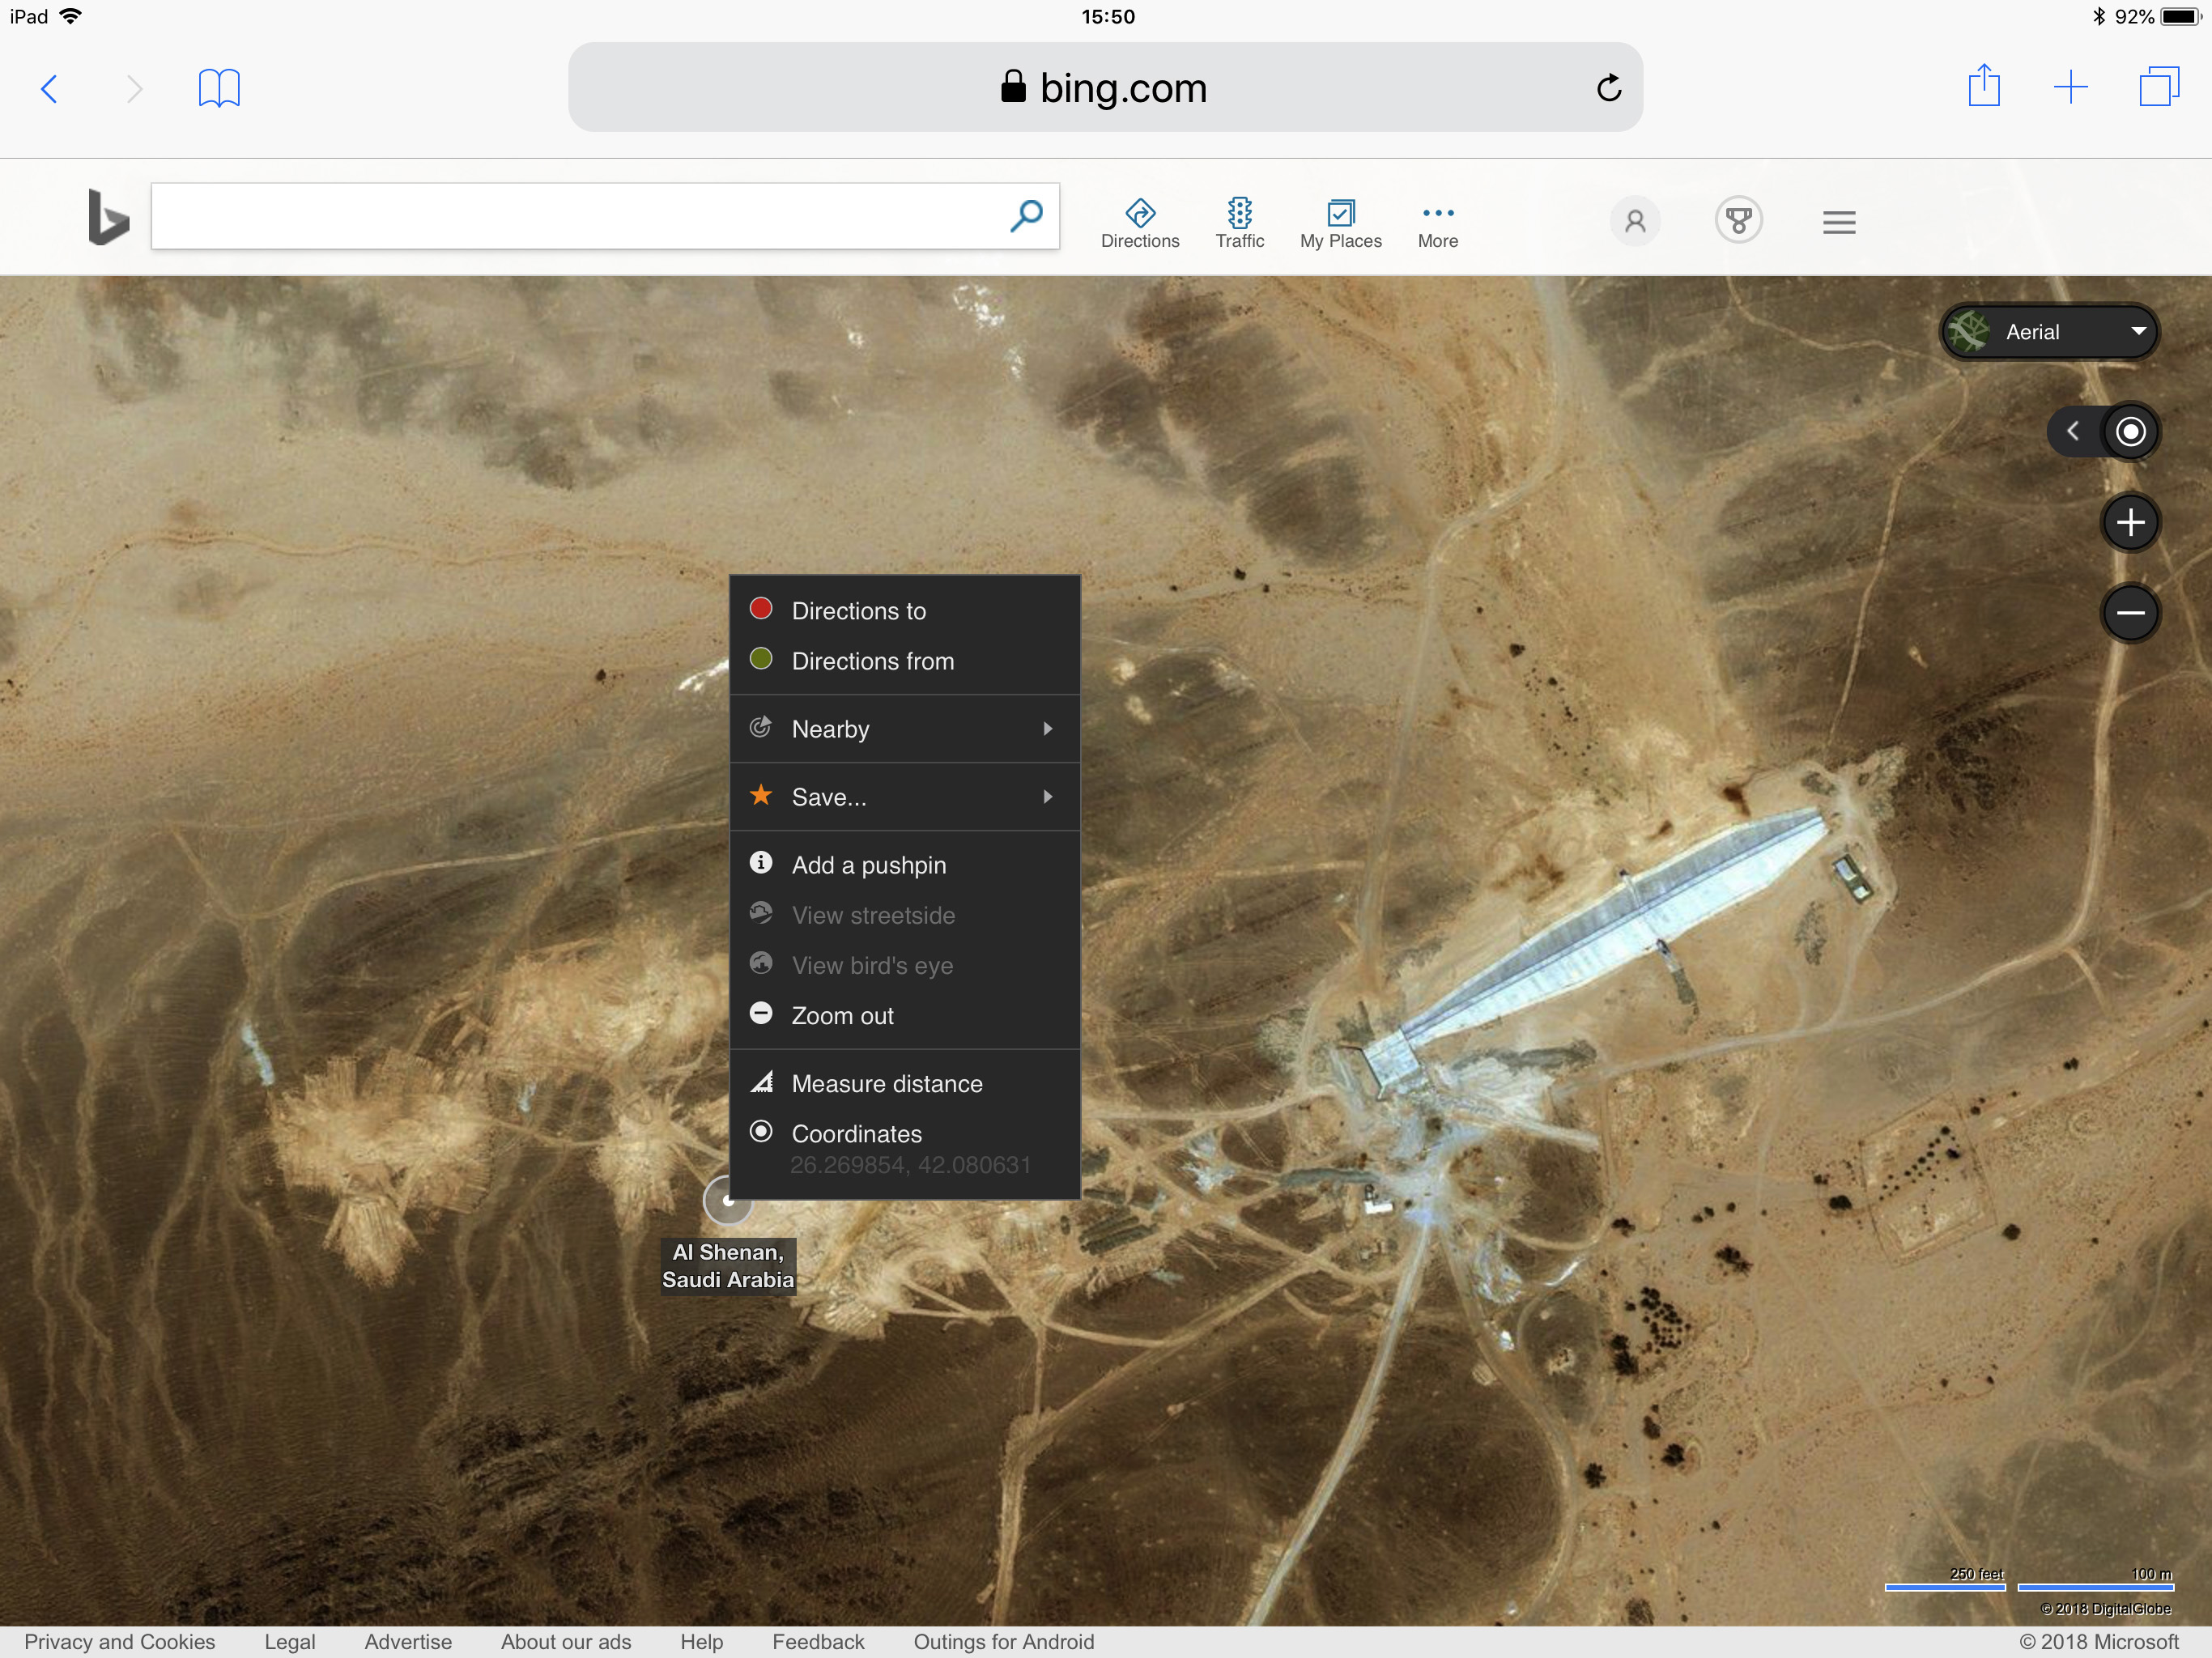Zoom out with the minus map button
The width and height of the screenshot is (2212, 1658).
click(2130, 613)
